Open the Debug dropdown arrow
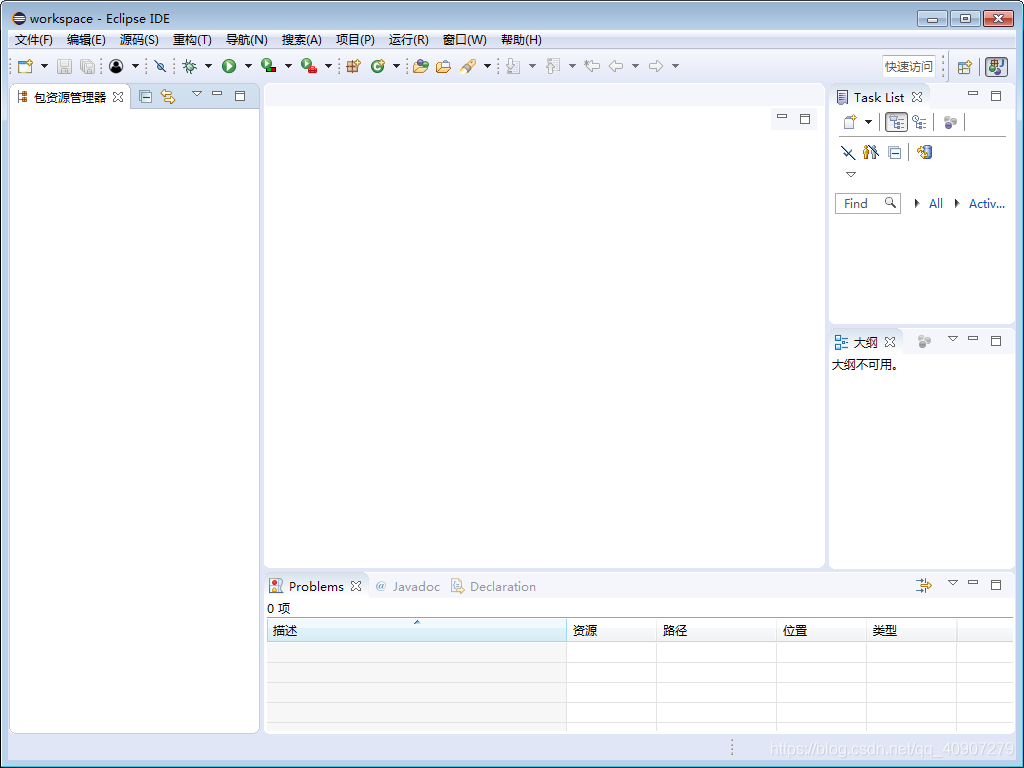The image size is (1024, 768). point(208,66)
